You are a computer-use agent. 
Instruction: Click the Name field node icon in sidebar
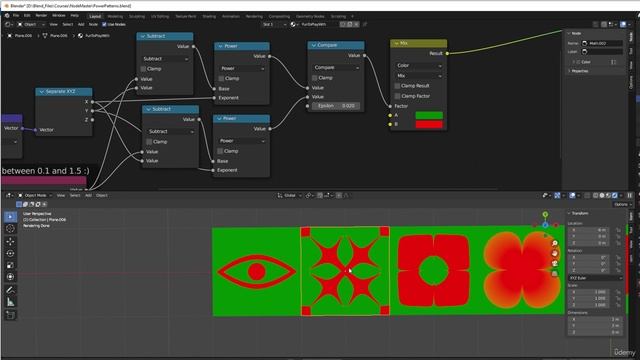pyautogui.click(x=584, y=43)
